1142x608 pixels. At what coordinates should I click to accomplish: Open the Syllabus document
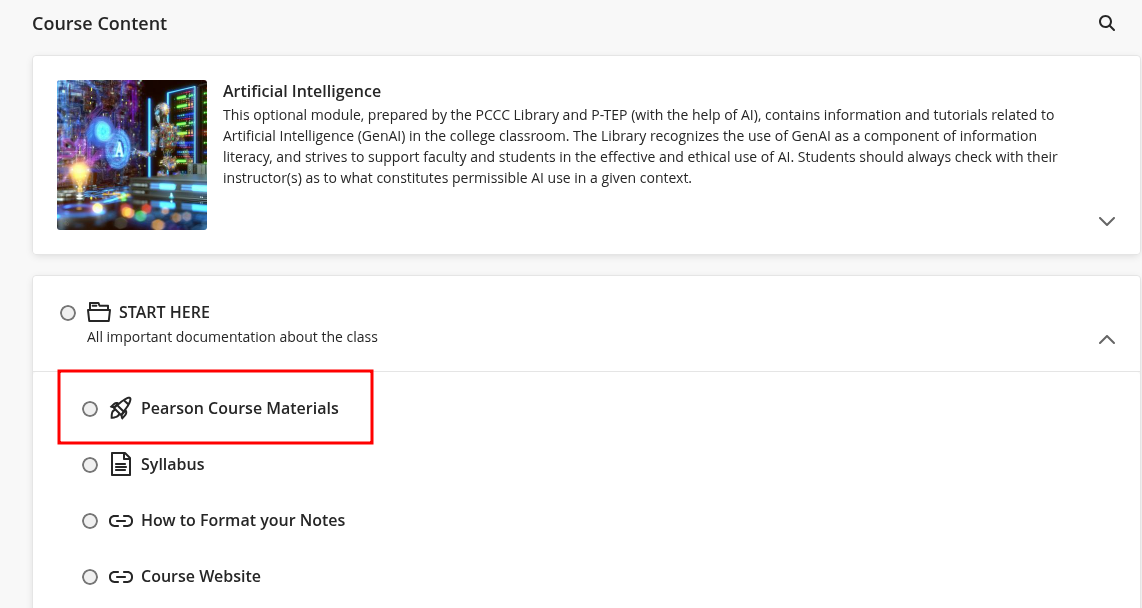pyautogui.click(x=172, y=464)
